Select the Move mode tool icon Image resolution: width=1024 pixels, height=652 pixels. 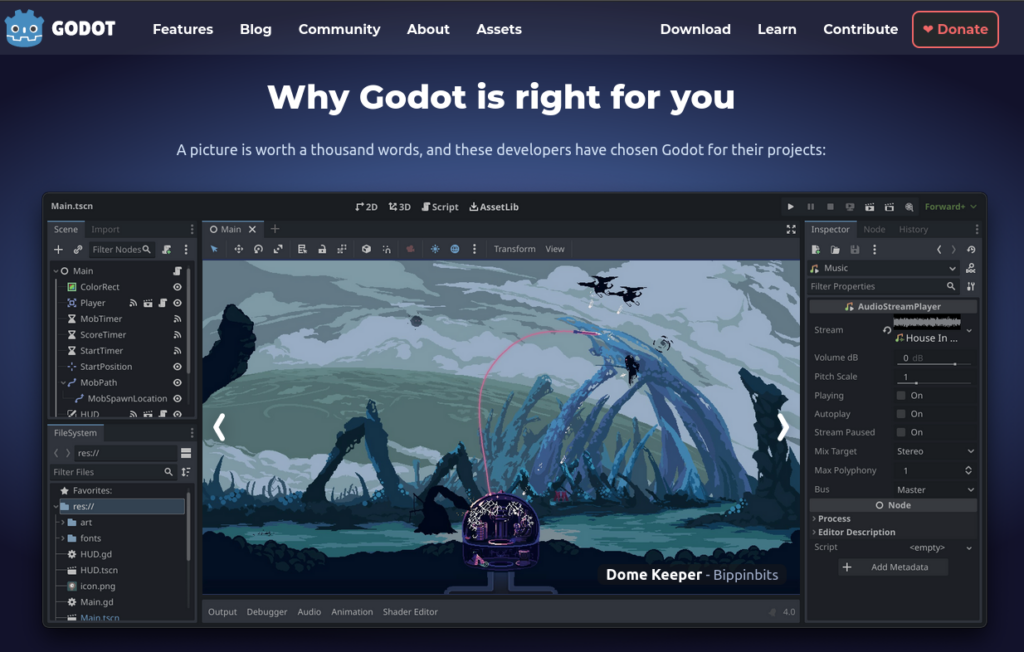238,249
